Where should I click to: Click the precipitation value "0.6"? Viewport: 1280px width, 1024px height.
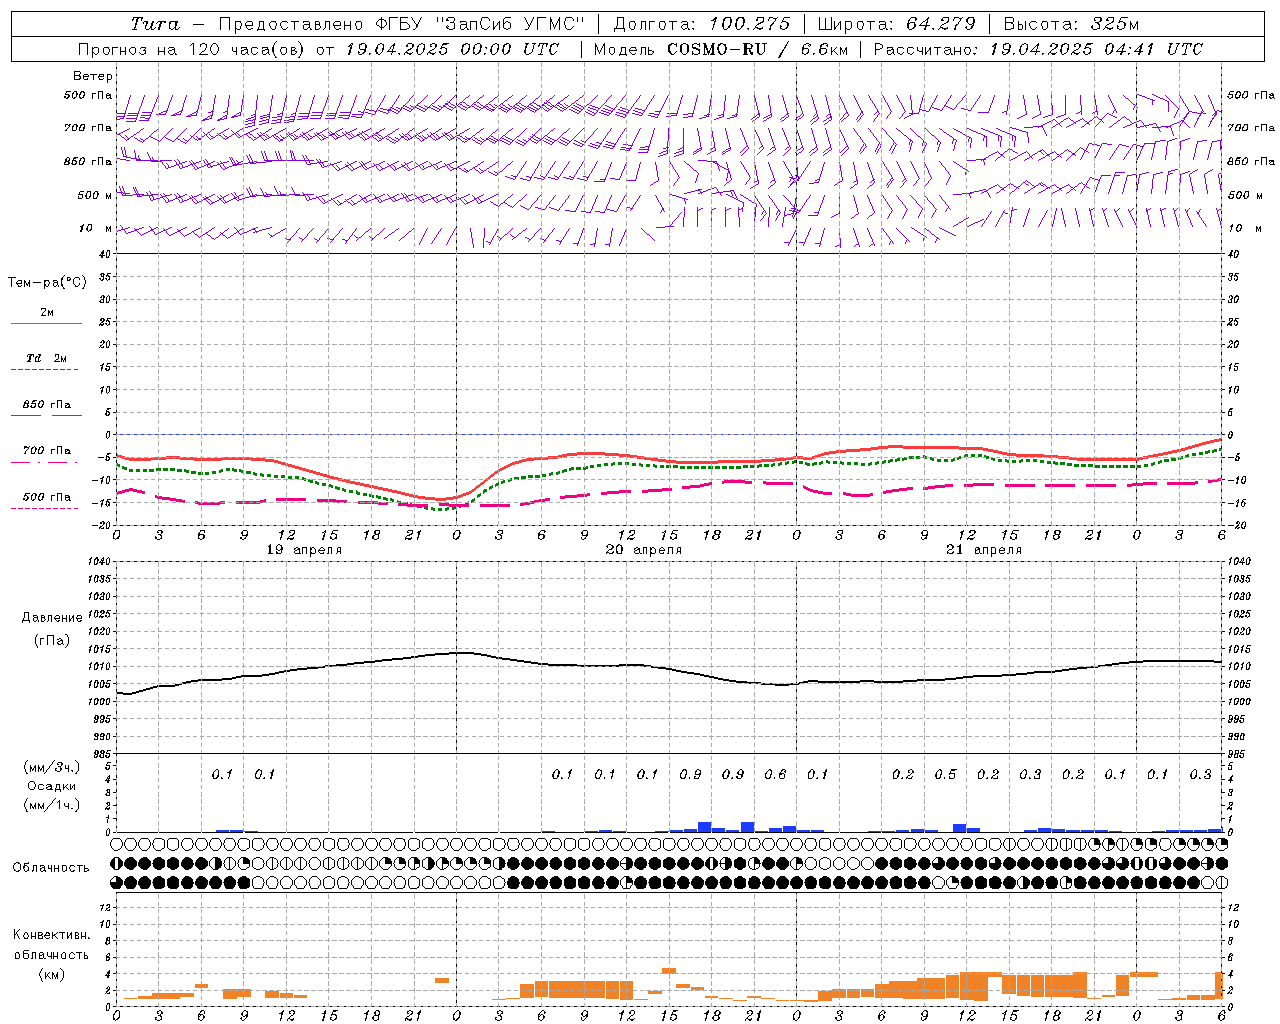click(x=775, y=775)
